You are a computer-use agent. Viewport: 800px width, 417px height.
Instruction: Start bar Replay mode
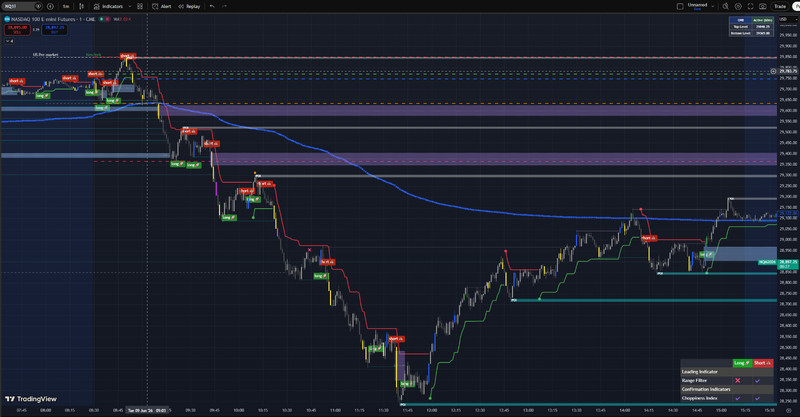point(189,6)
